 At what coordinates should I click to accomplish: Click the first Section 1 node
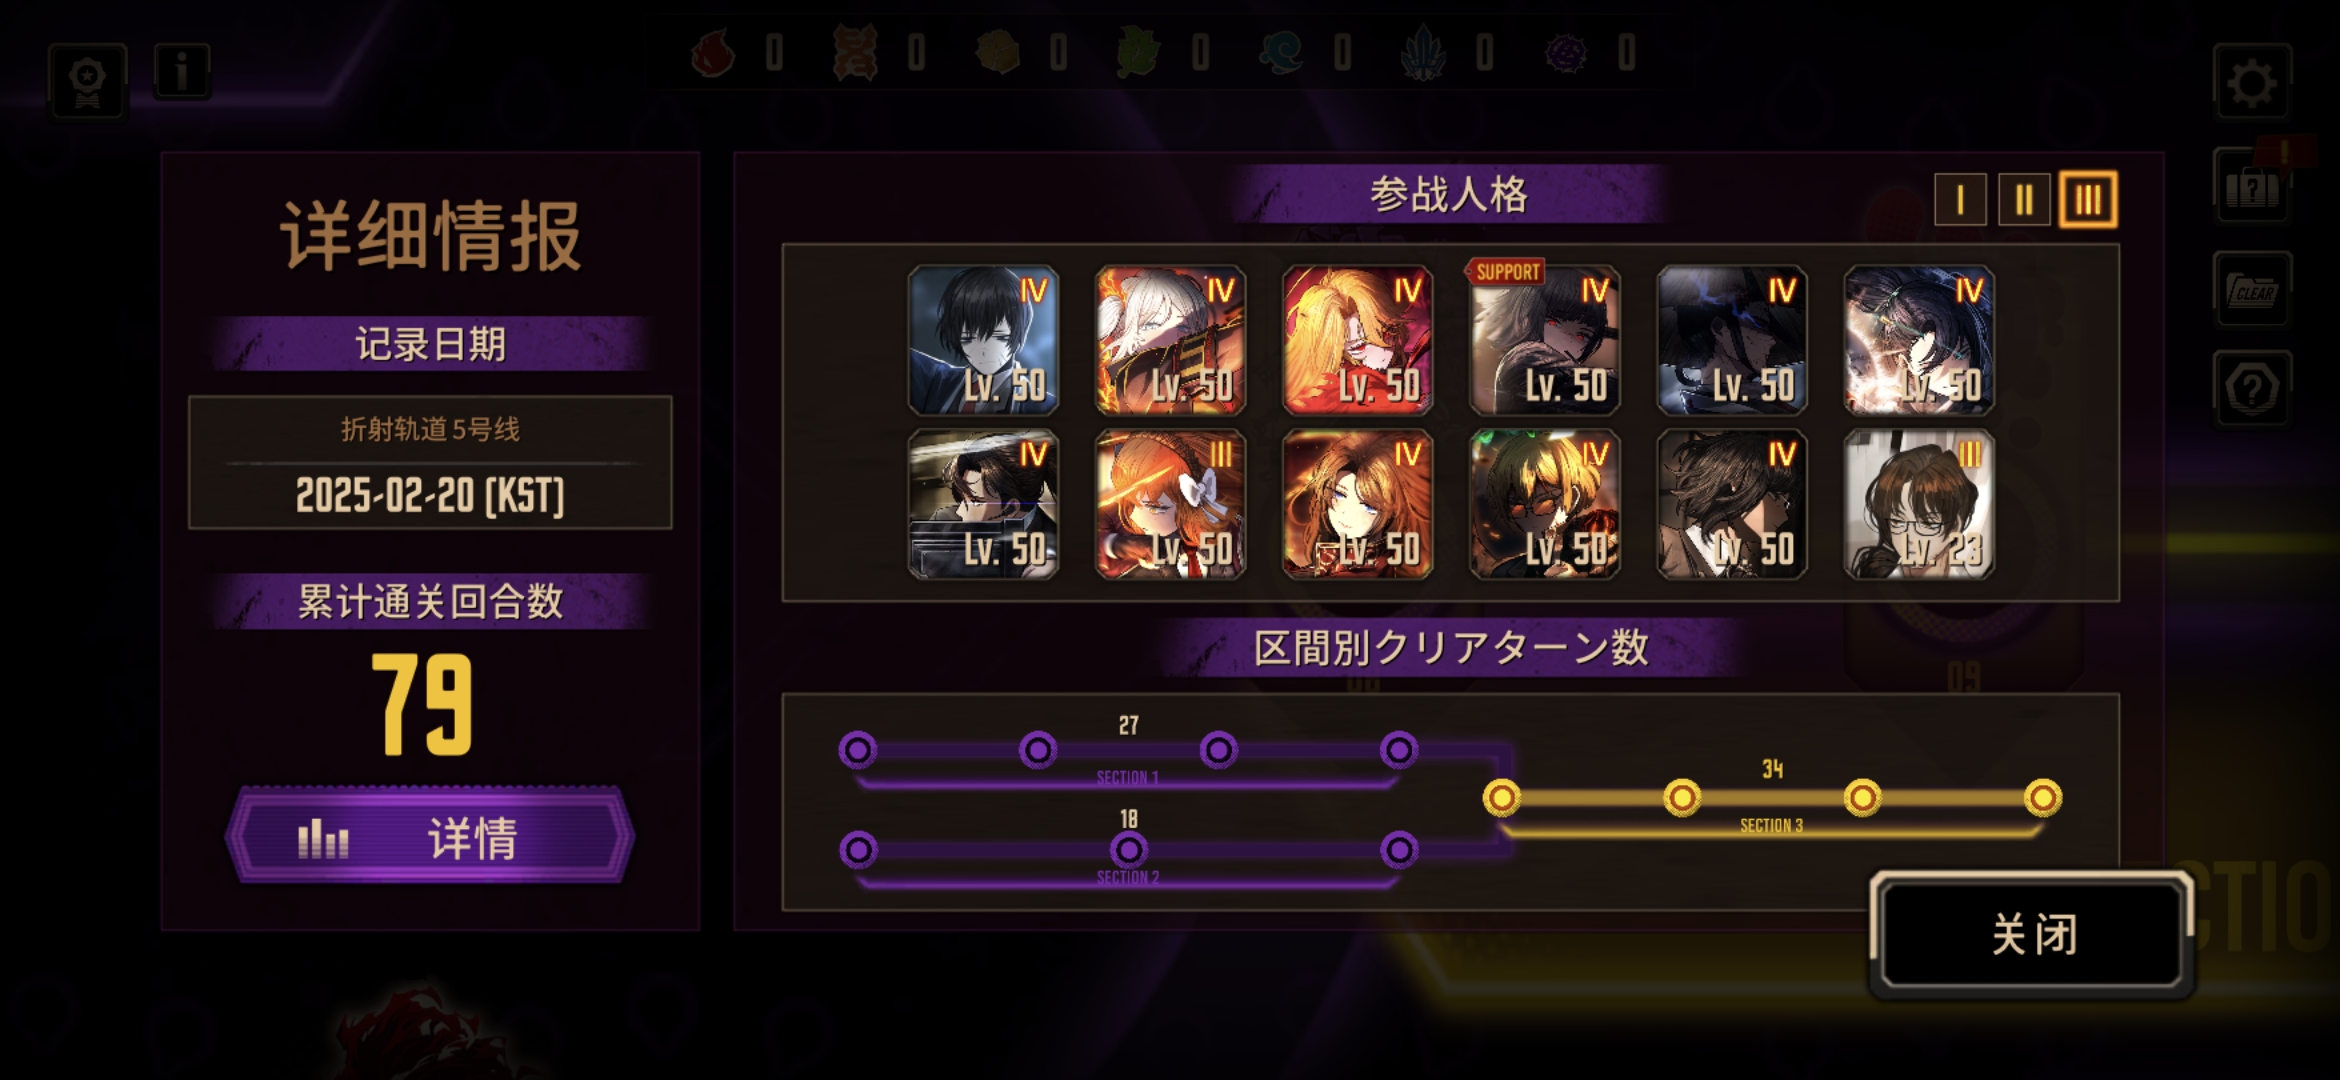[x=858, y=750]
